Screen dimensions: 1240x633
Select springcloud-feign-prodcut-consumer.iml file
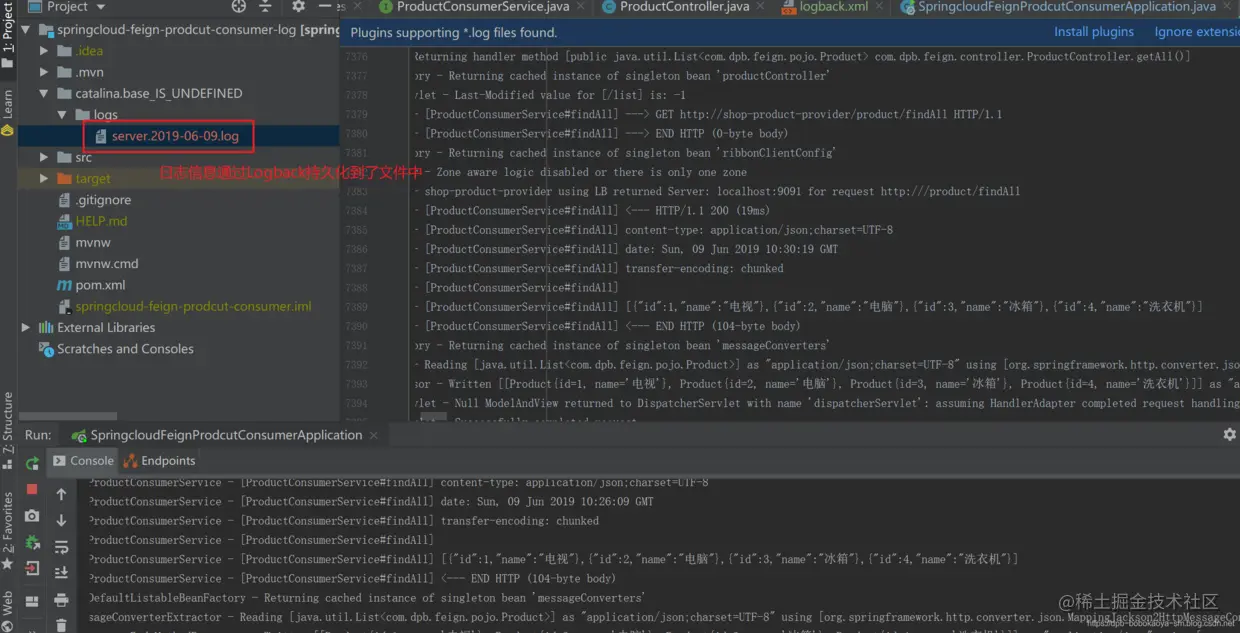click(x=184, y=307)
